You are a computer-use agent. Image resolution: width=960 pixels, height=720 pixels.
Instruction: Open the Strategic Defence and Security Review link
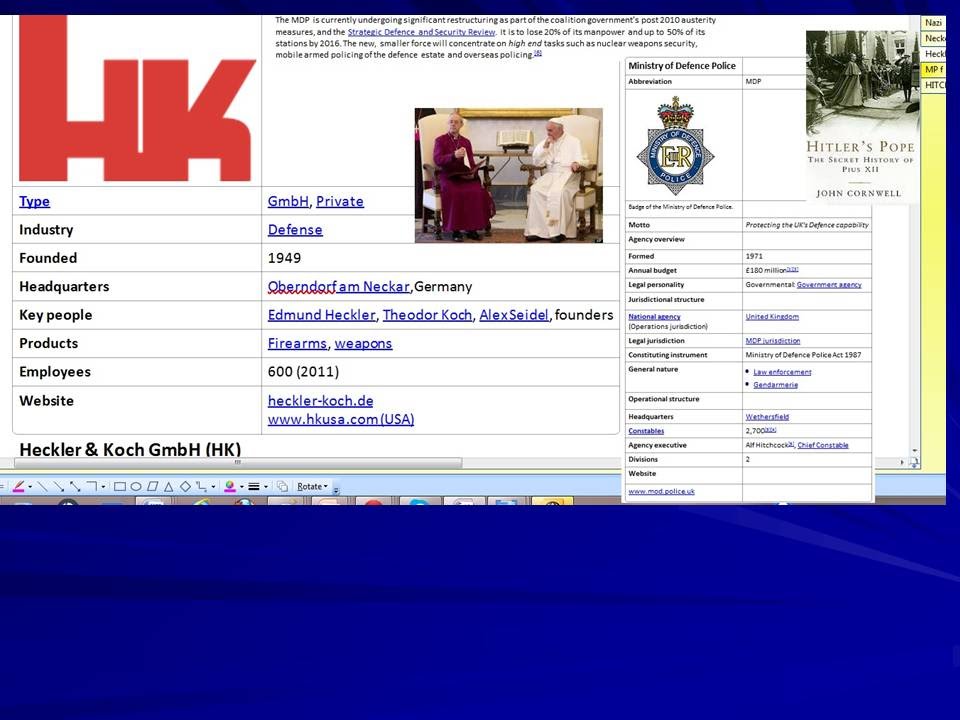[x=421, y=32]
